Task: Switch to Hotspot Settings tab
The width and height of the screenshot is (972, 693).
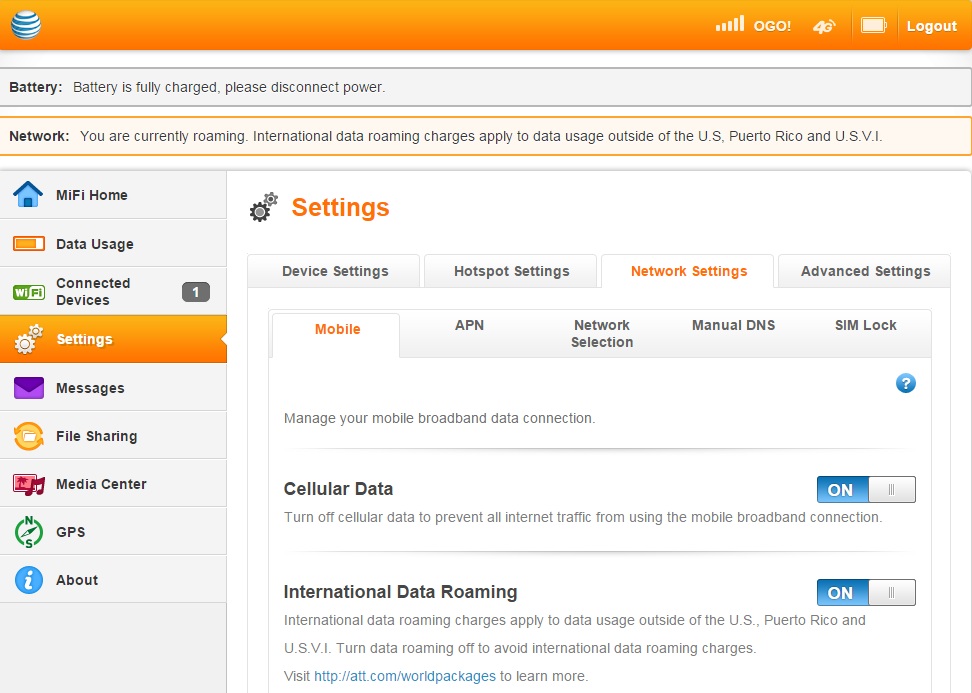Action: 511,271
